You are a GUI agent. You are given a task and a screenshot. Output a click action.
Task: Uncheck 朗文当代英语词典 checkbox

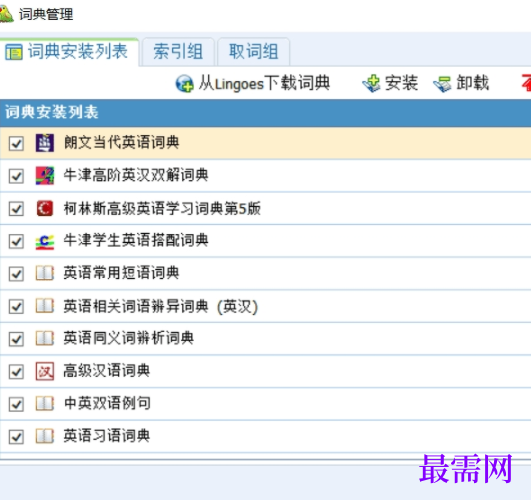click(x=16, y=144)
